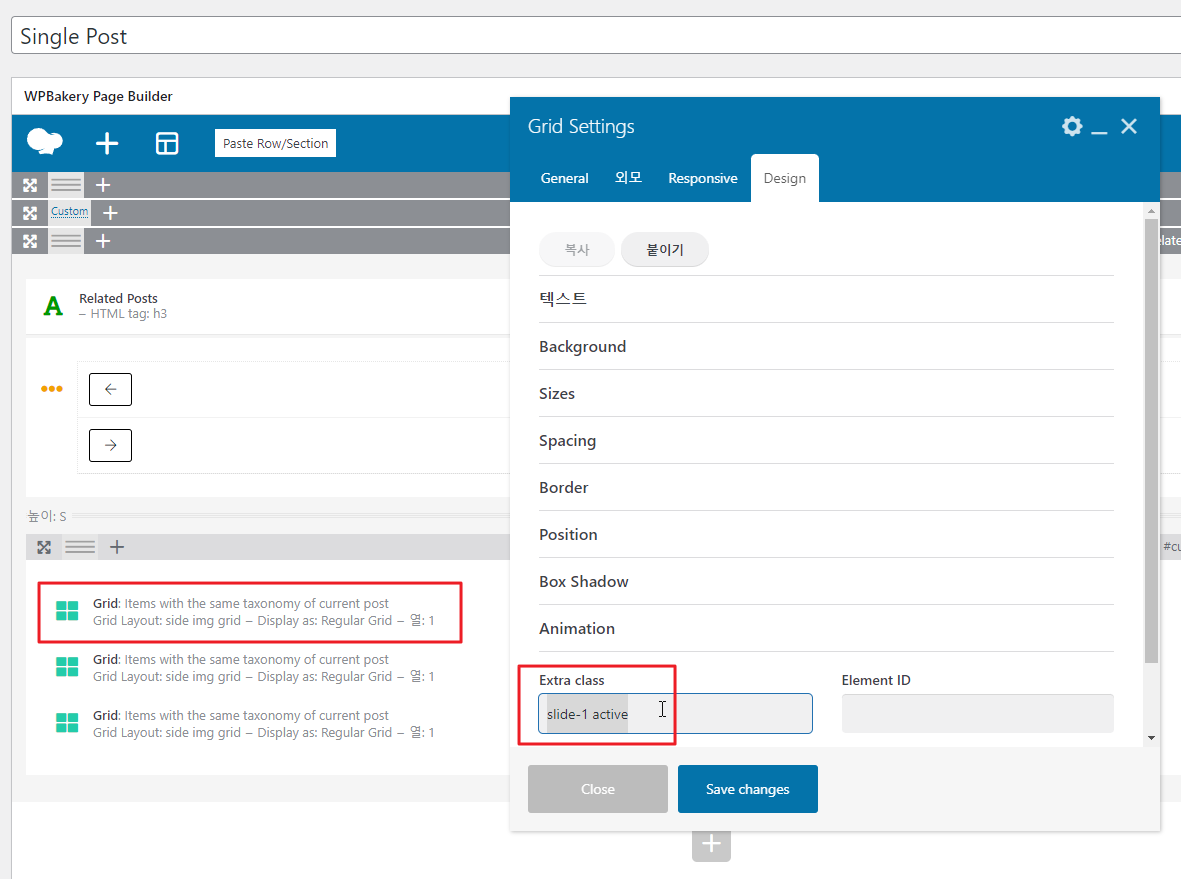Image resolution: width=1181 pixels, height=879 pixels.
Task: Add new element with toolbar plus icon
Action: pyautogui.click(x=107, y=143)
